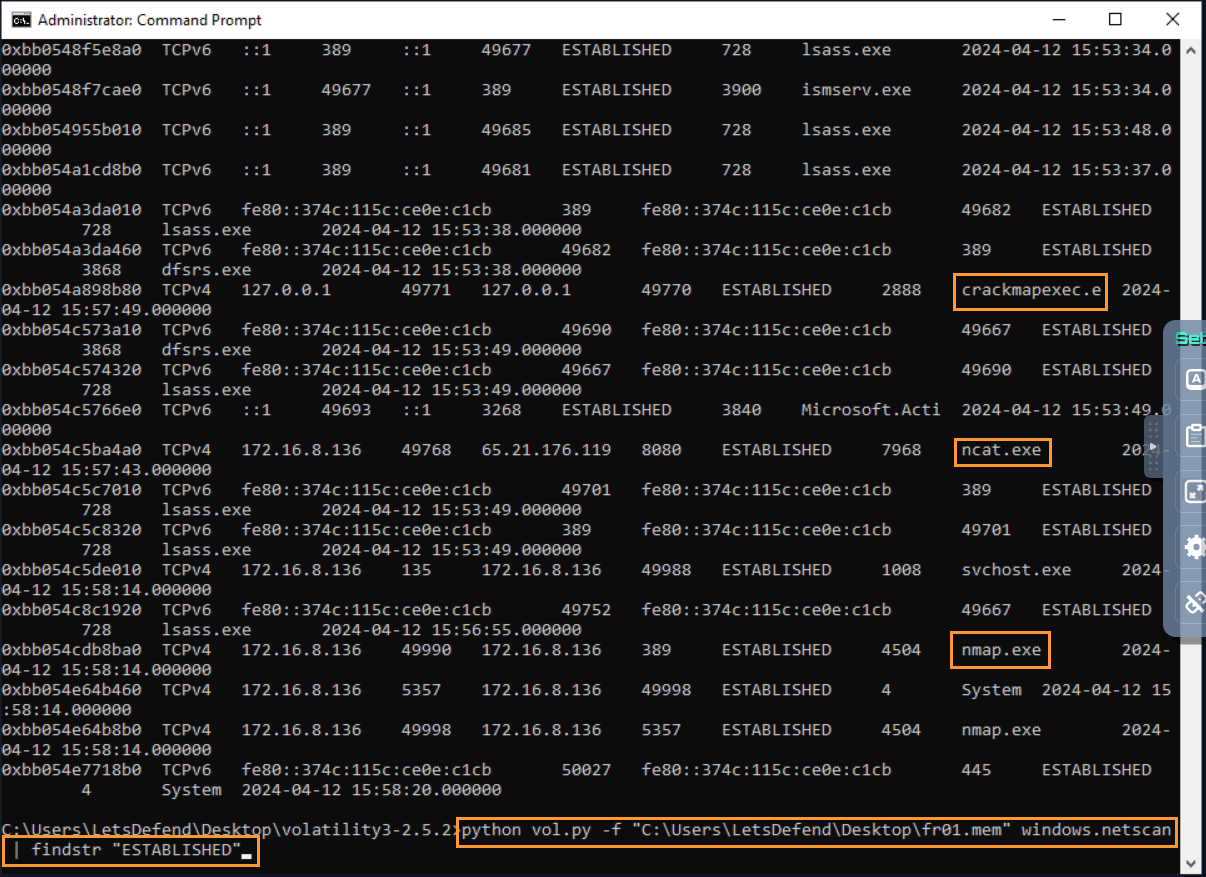Screen dimensions: 1206x877
Task: Click the port 50027 value
Action: tap(586, 770)
